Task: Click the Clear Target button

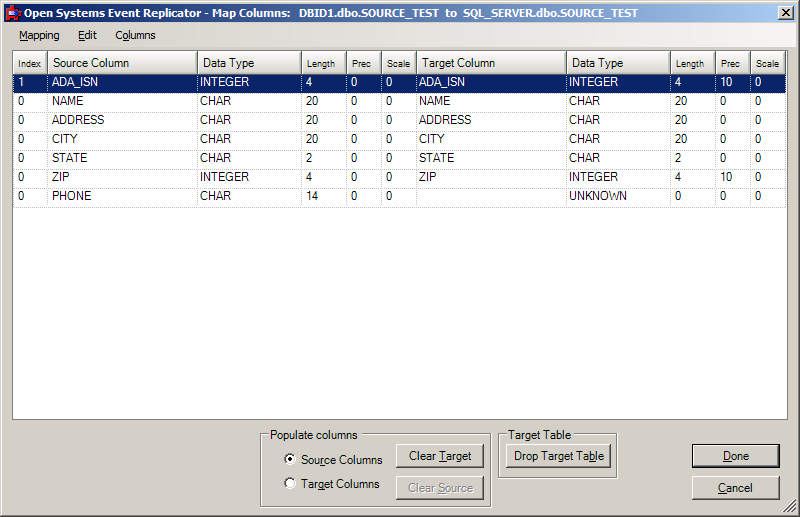Action: coord(440,456)
